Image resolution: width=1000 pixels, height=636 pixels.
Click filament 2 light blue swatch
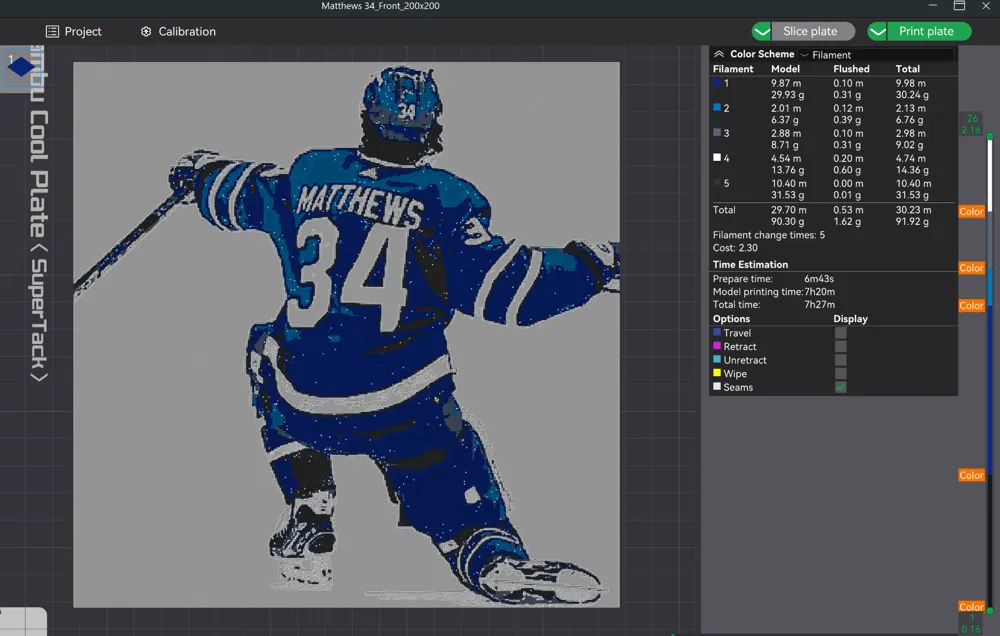tap(717, 108)
